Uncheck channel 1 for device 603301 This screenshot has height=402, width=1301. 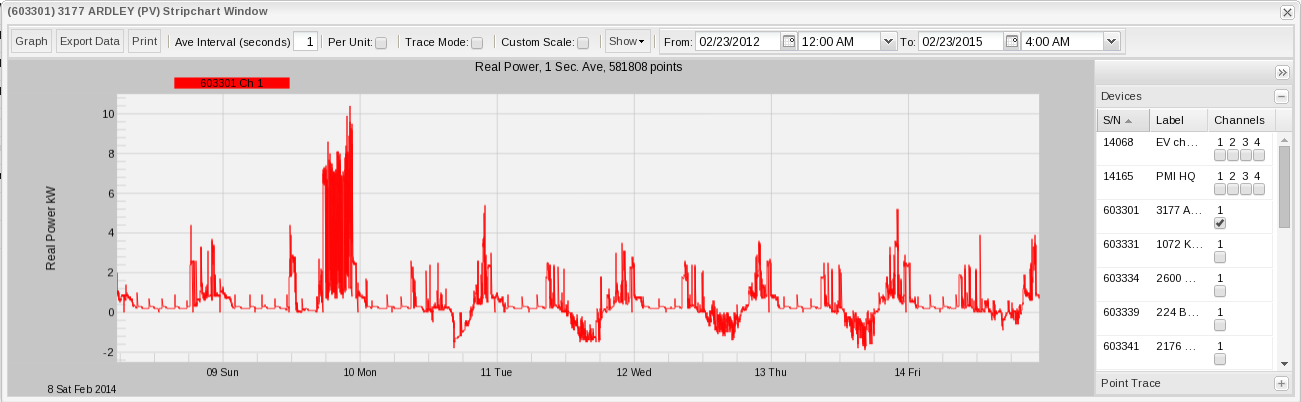pos(1220,223)
